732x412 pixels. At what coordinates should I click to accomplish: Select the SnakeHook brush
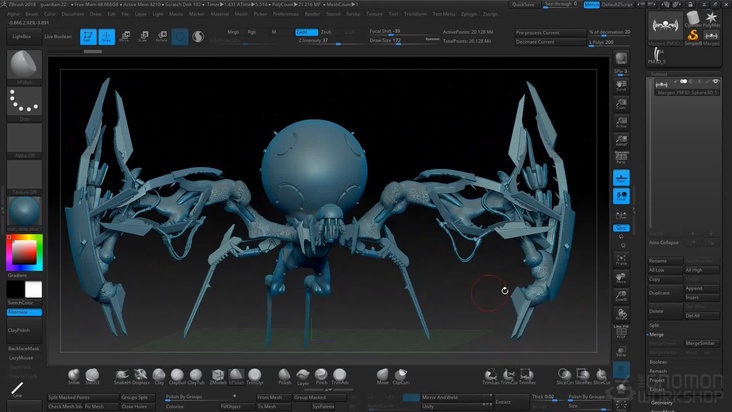point(122,376)
